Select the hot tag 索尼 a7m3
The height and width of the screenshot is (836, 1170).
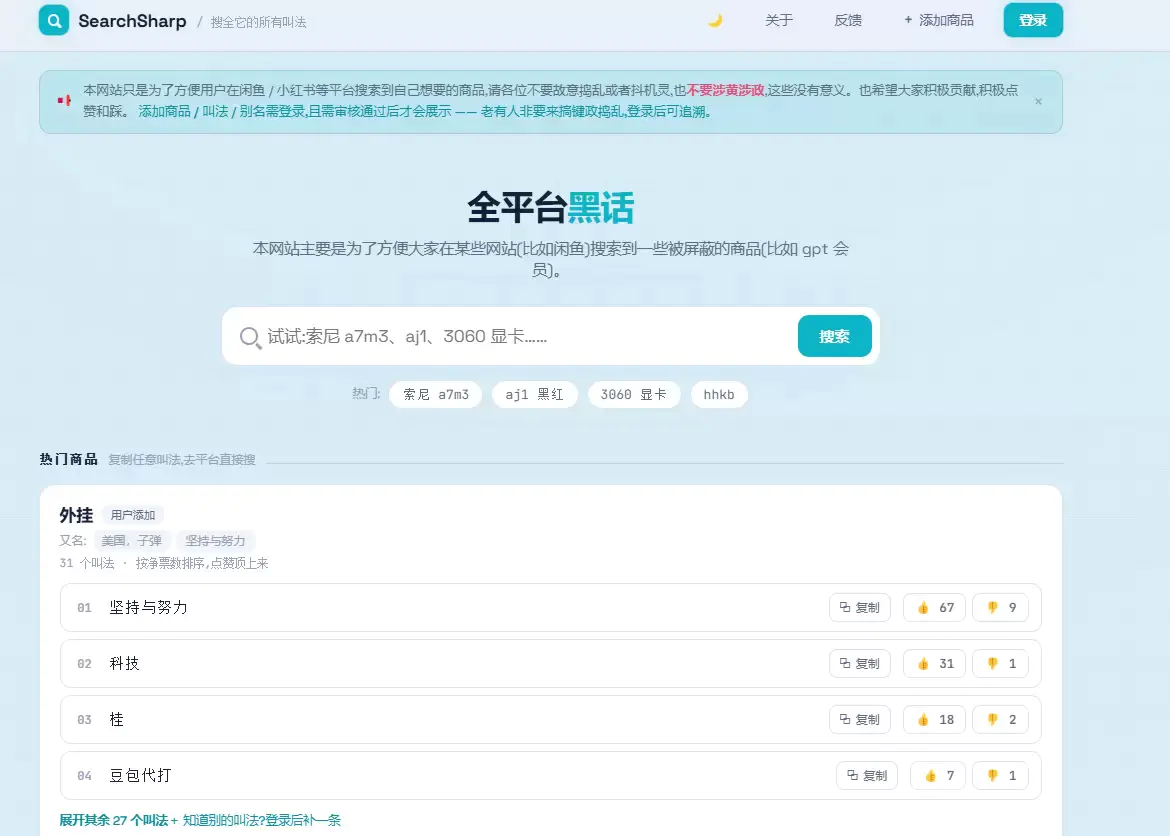click(436, 394)
